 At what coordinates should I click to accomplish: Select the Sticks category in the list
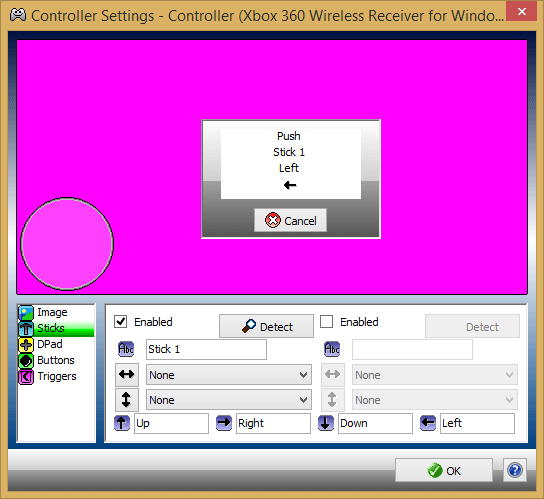56,328
